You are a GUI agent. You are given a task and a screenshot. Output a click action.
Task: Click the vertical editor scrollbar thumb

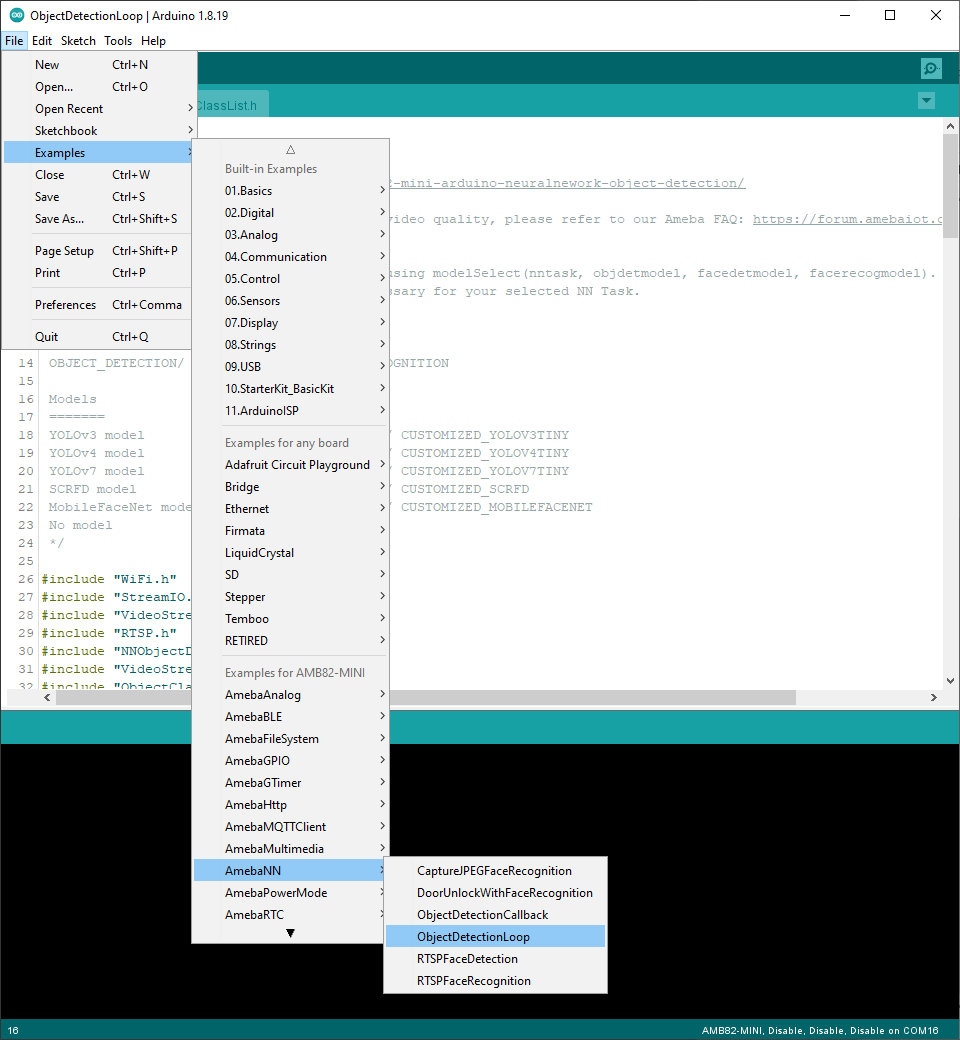pyautogui.click(x=950, y=186)
